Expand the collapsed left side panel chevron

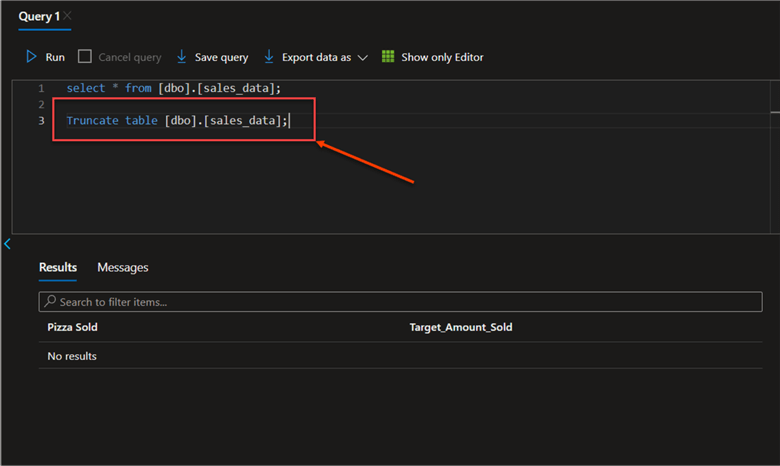[7, 244]
